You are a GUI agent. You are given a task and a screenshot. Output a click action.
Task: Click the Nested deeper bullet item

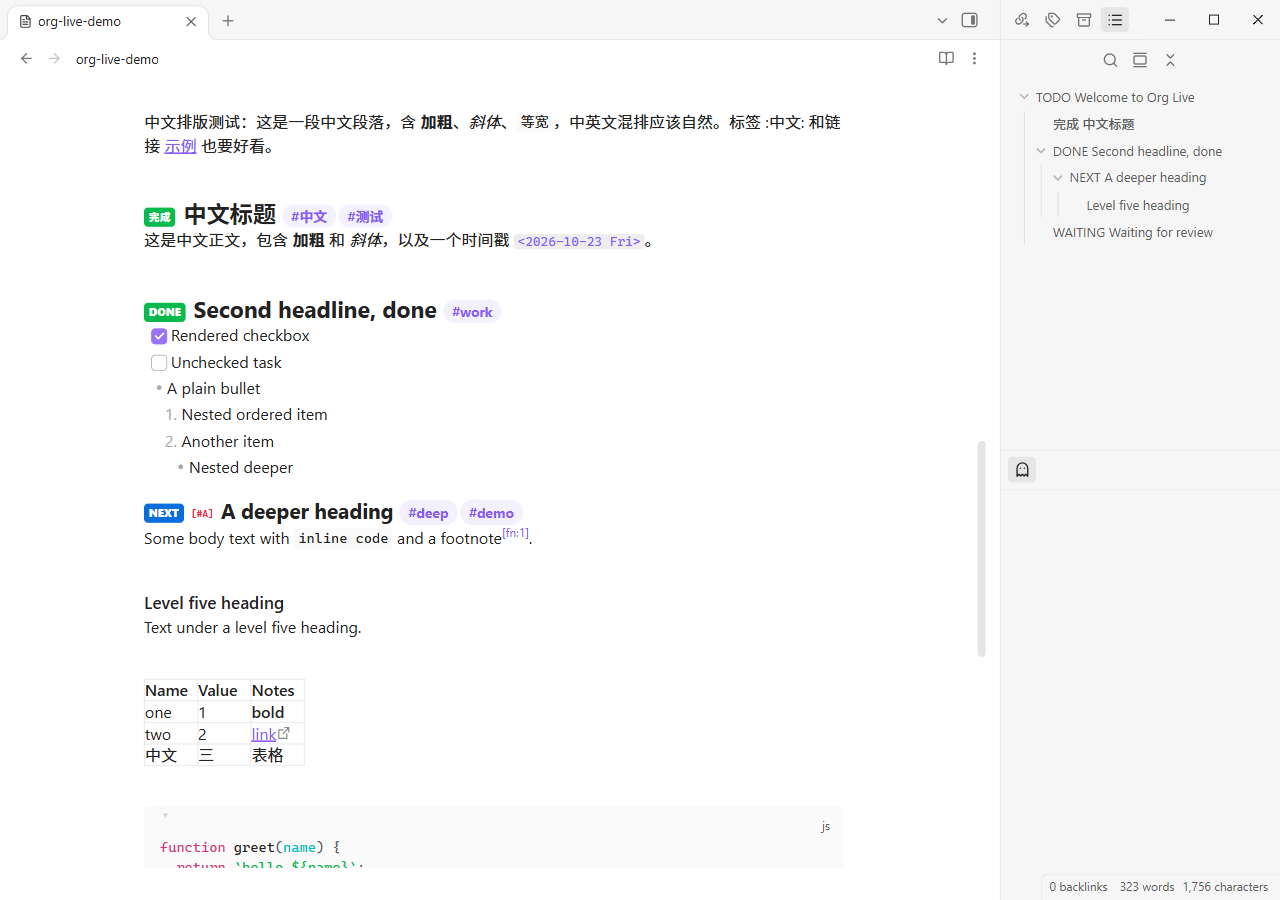click(x=241, y=468)
